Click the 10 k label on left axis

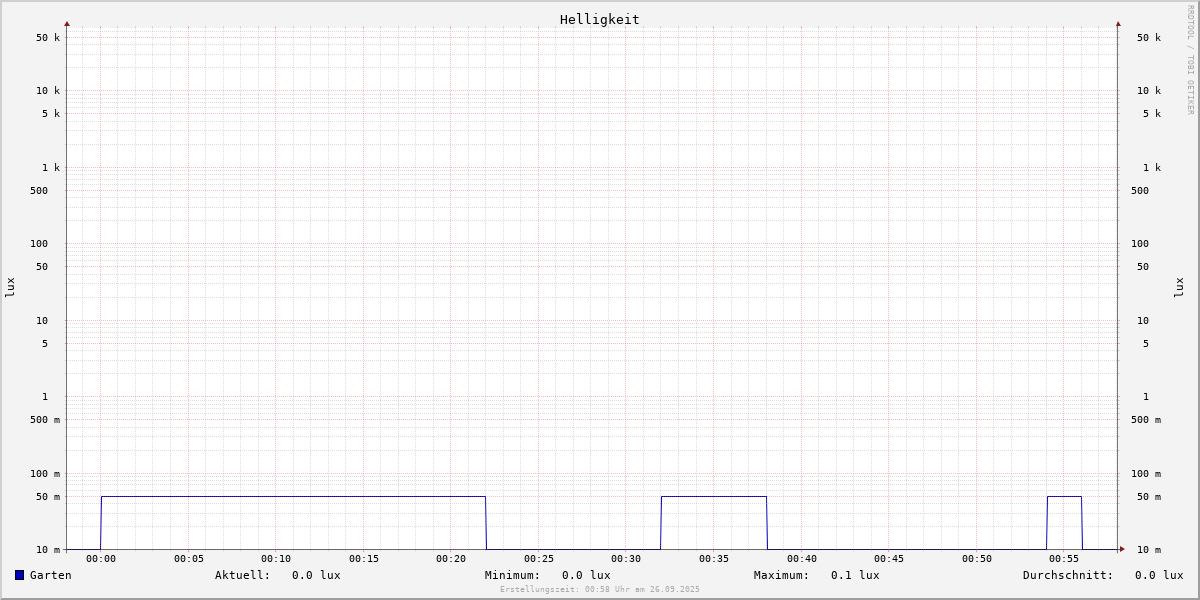coord(48,91)
